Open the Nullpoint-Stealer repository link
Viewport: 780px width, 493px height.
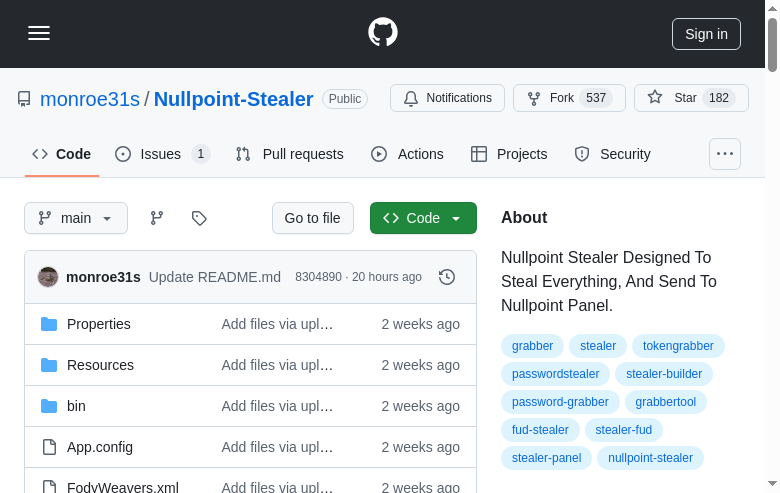click(x=233, y=99)
